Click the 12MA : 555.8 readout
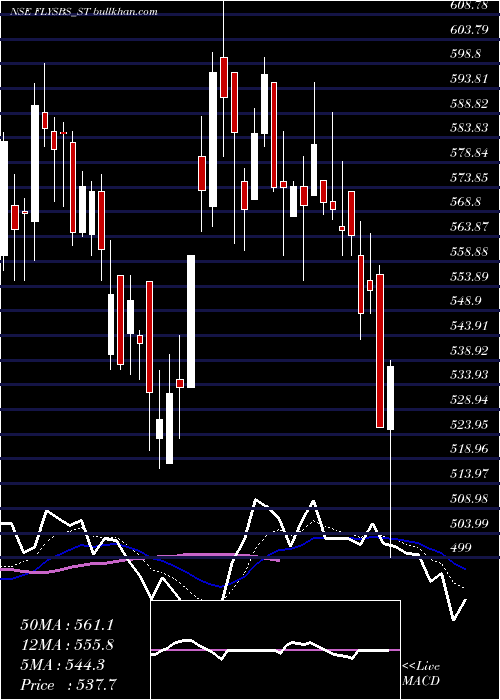 [67, 645]
